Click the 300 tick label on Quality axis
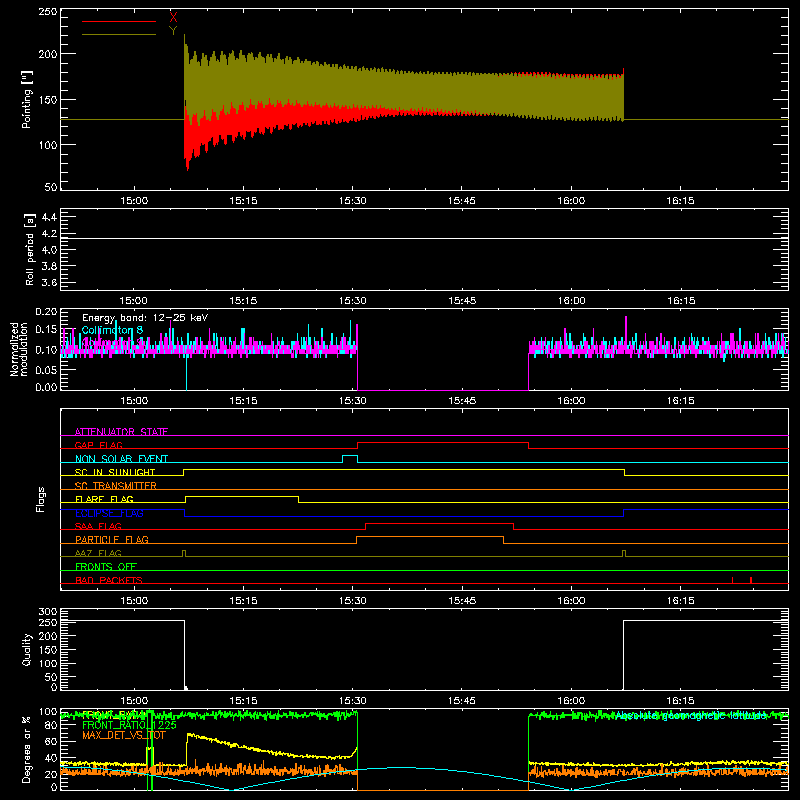 (x=48, y=611)
